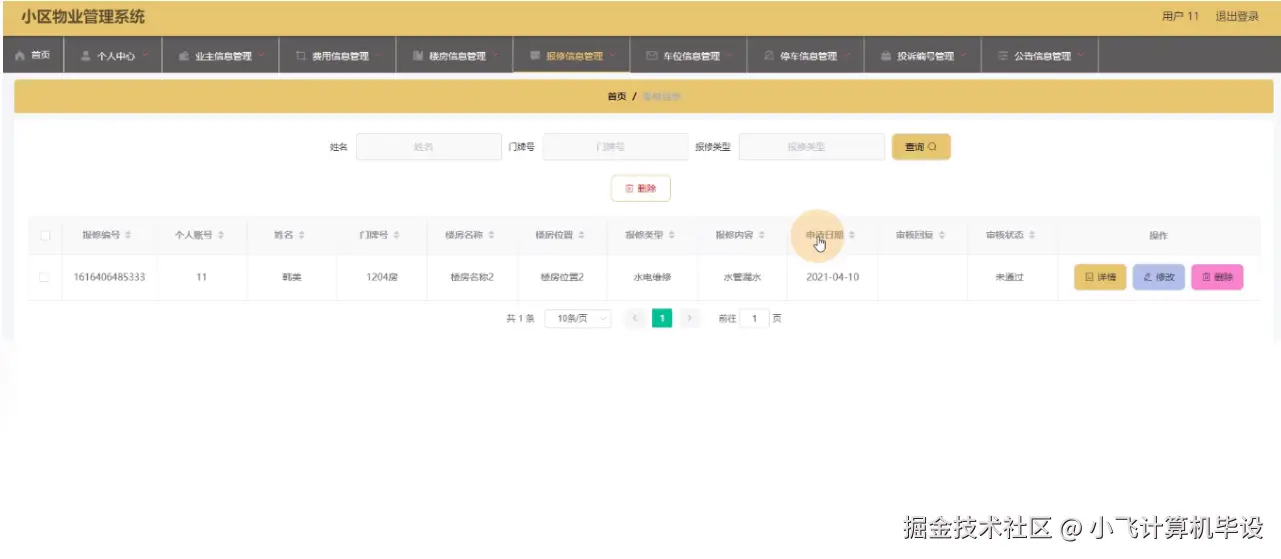The width and height of the screenshot is (1281, 559).
Task: Sort by 申请日期 column arrows
Action: (x=851, y=236)
